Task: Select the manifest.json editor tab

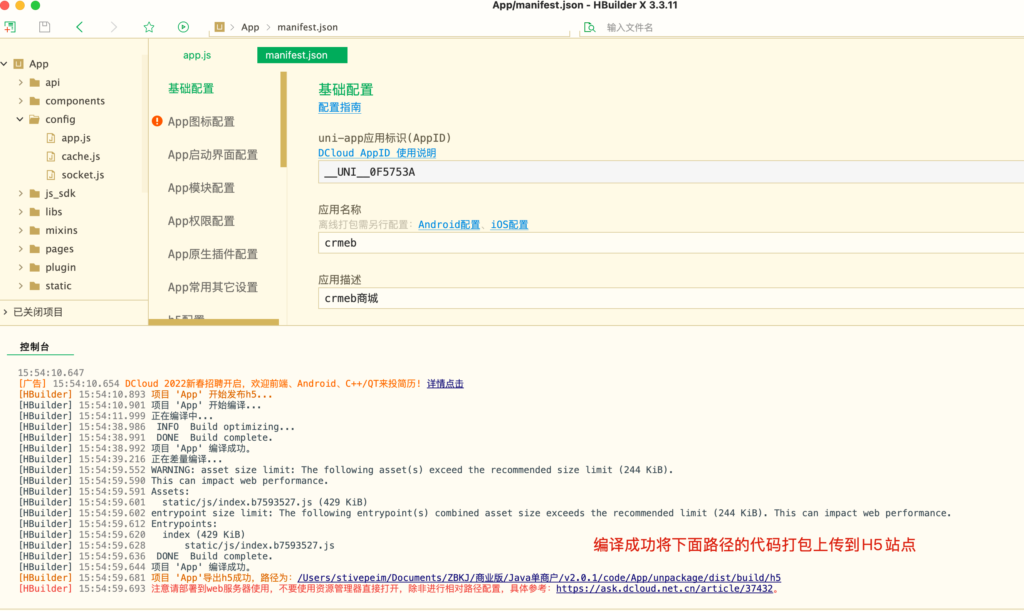Action: click(x=302, y=55)
